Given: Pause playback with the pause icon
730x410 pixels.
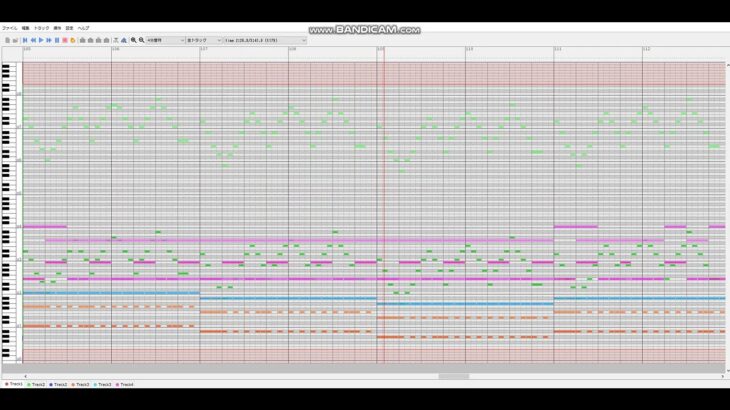Looking at the screenshot, I should coord(57,40).
